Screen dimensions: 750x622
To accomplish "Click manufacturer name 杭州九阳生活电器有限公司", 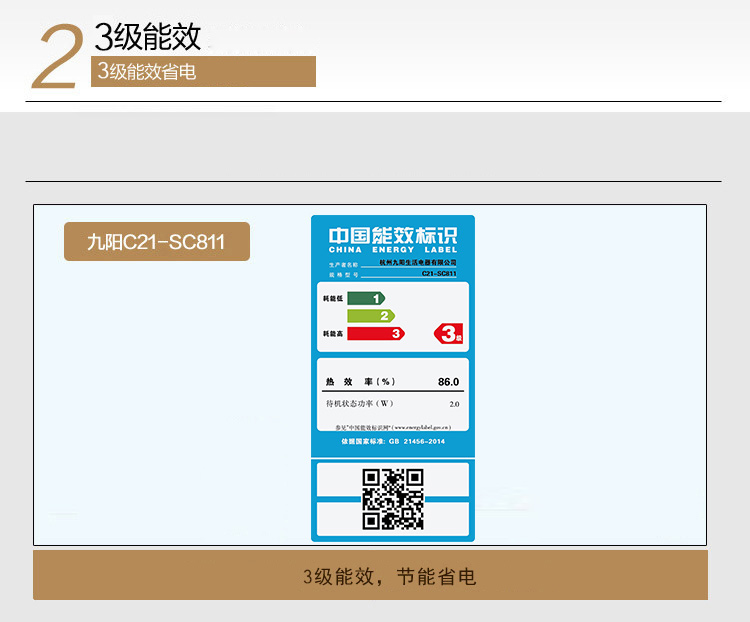I will click(418, 262).
